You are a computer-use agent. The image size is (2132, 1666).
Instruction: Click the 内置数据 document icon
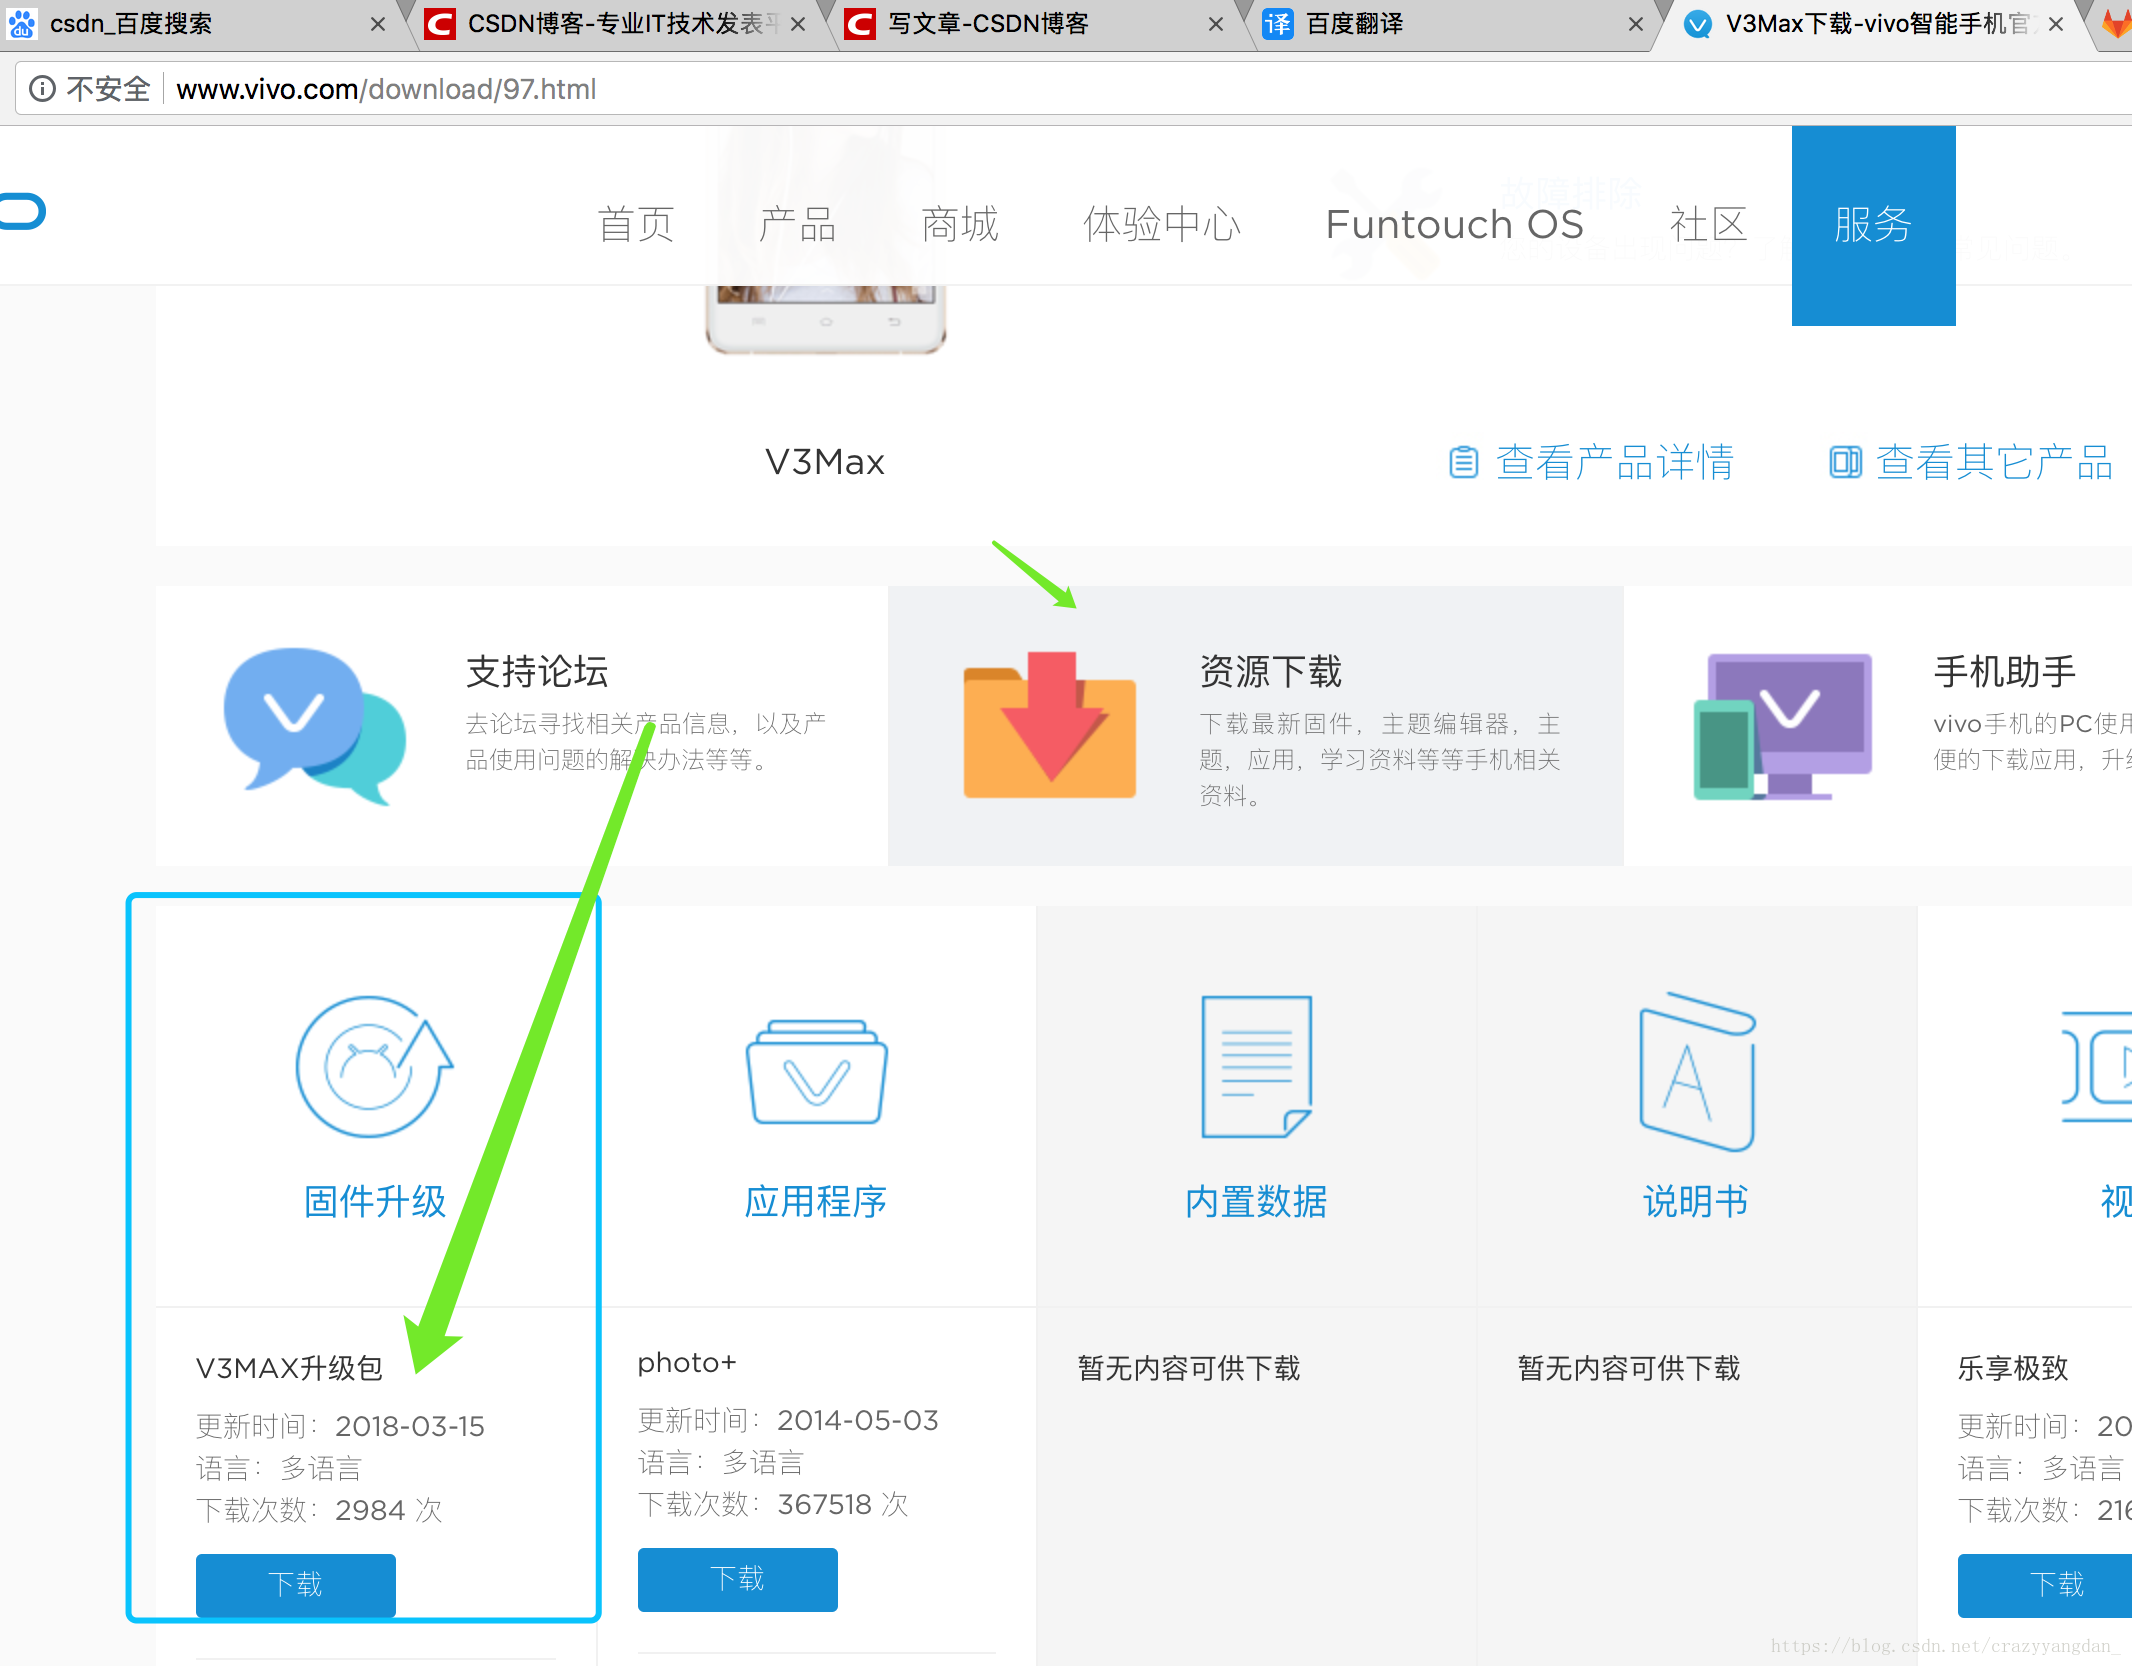point(1257,1066)
